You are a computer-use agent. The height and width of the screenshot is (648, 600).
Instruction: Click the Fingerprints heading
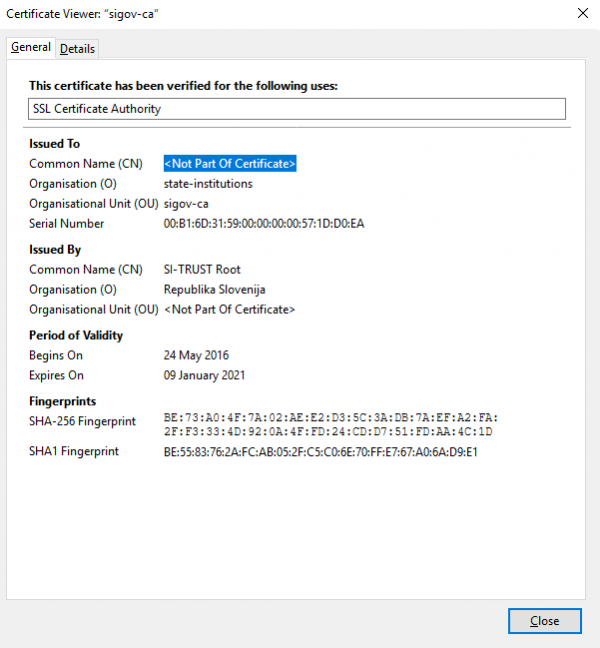tap(62, 401)
